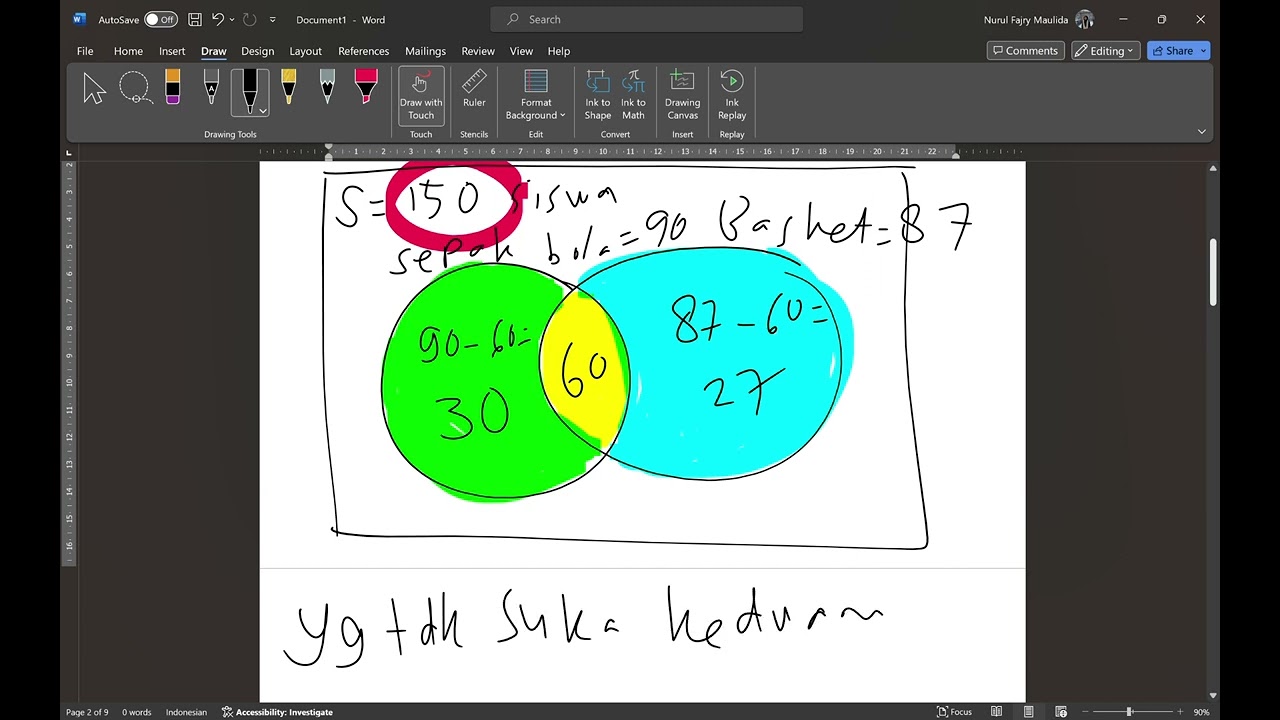This screenshot has height=720, width=1280.
Task: Open the black pen options arrow
Action: coord(262,111)
